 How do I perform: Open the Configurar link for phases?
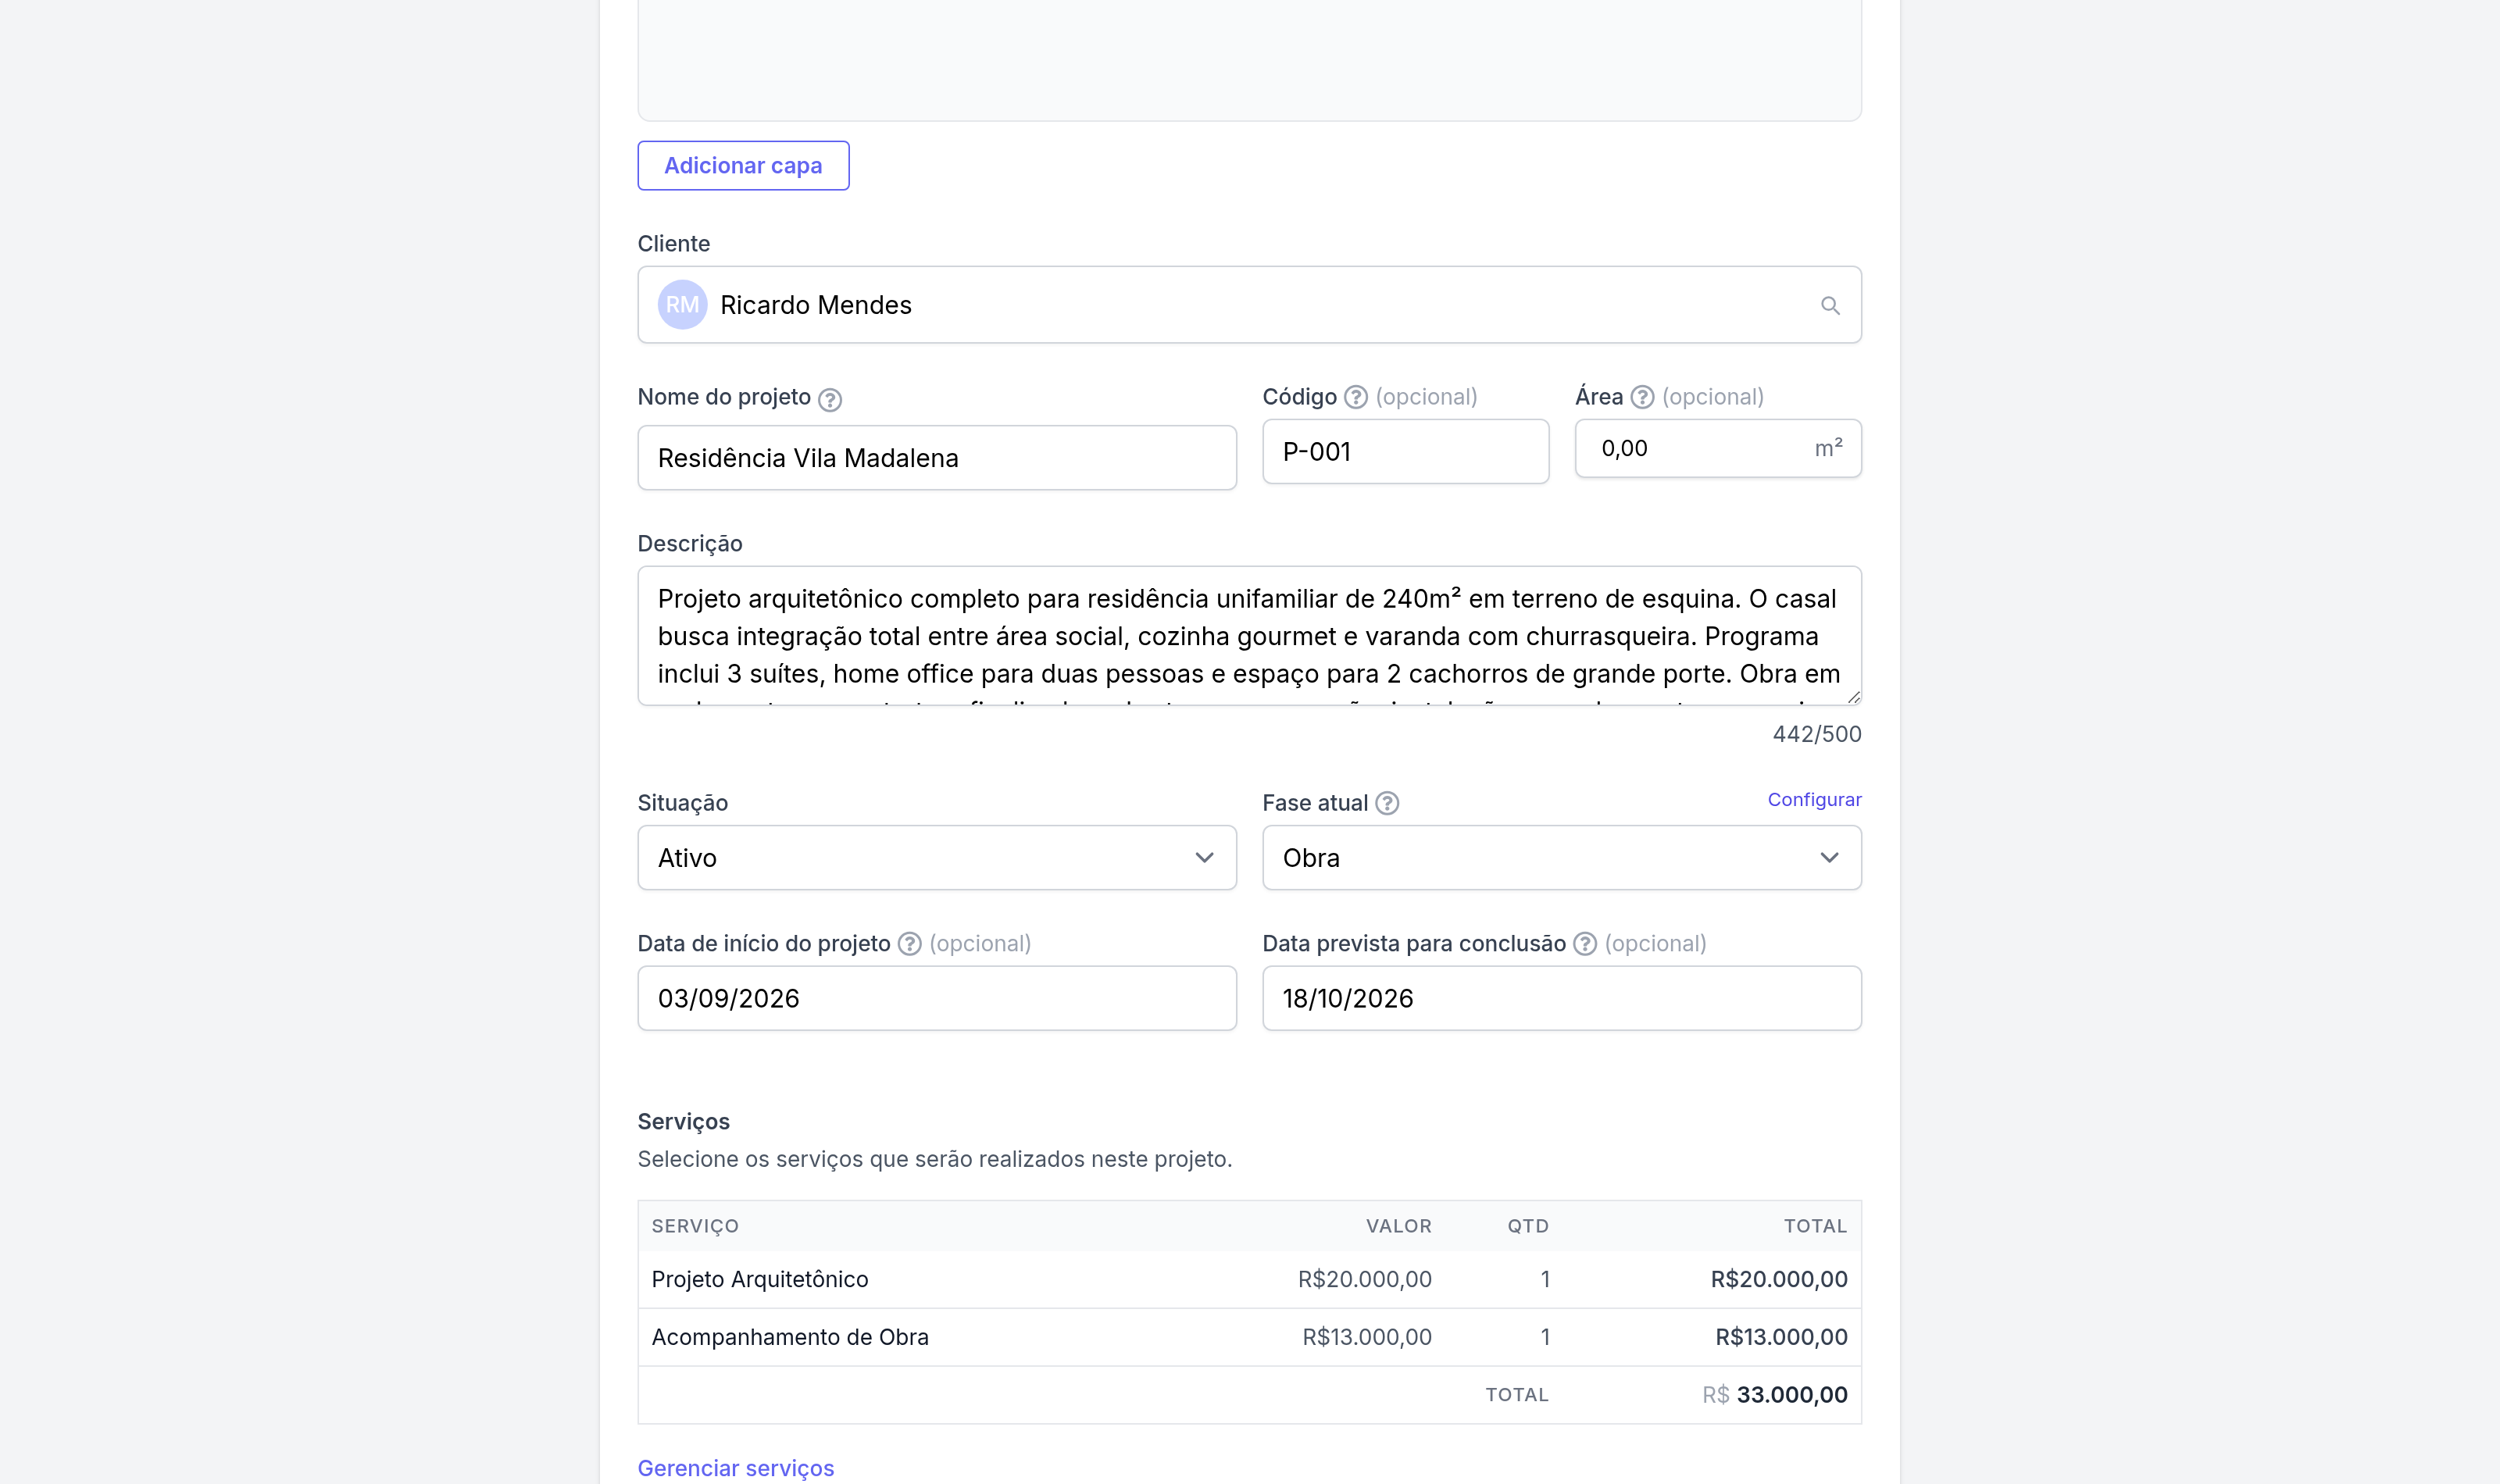[1814, 800]
